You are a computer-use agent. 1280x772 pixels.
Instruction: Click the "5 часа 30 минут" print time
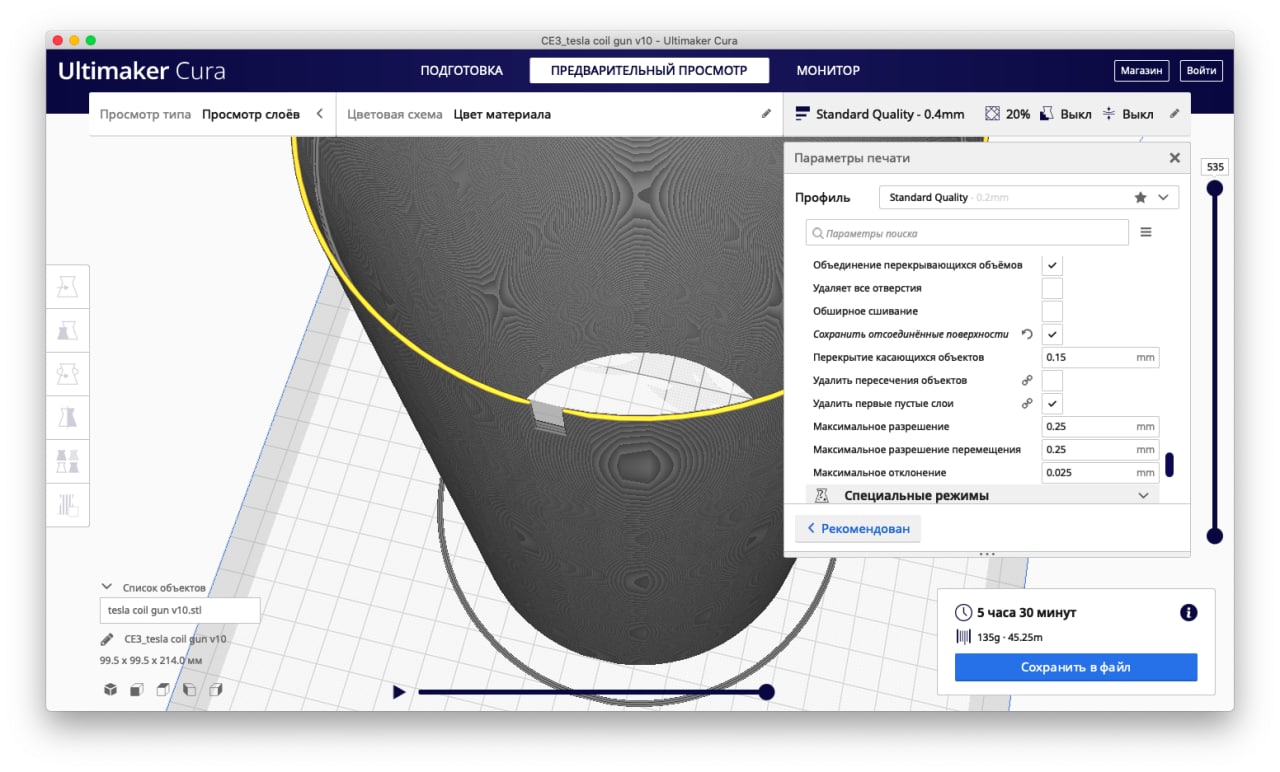(1027, 613)
